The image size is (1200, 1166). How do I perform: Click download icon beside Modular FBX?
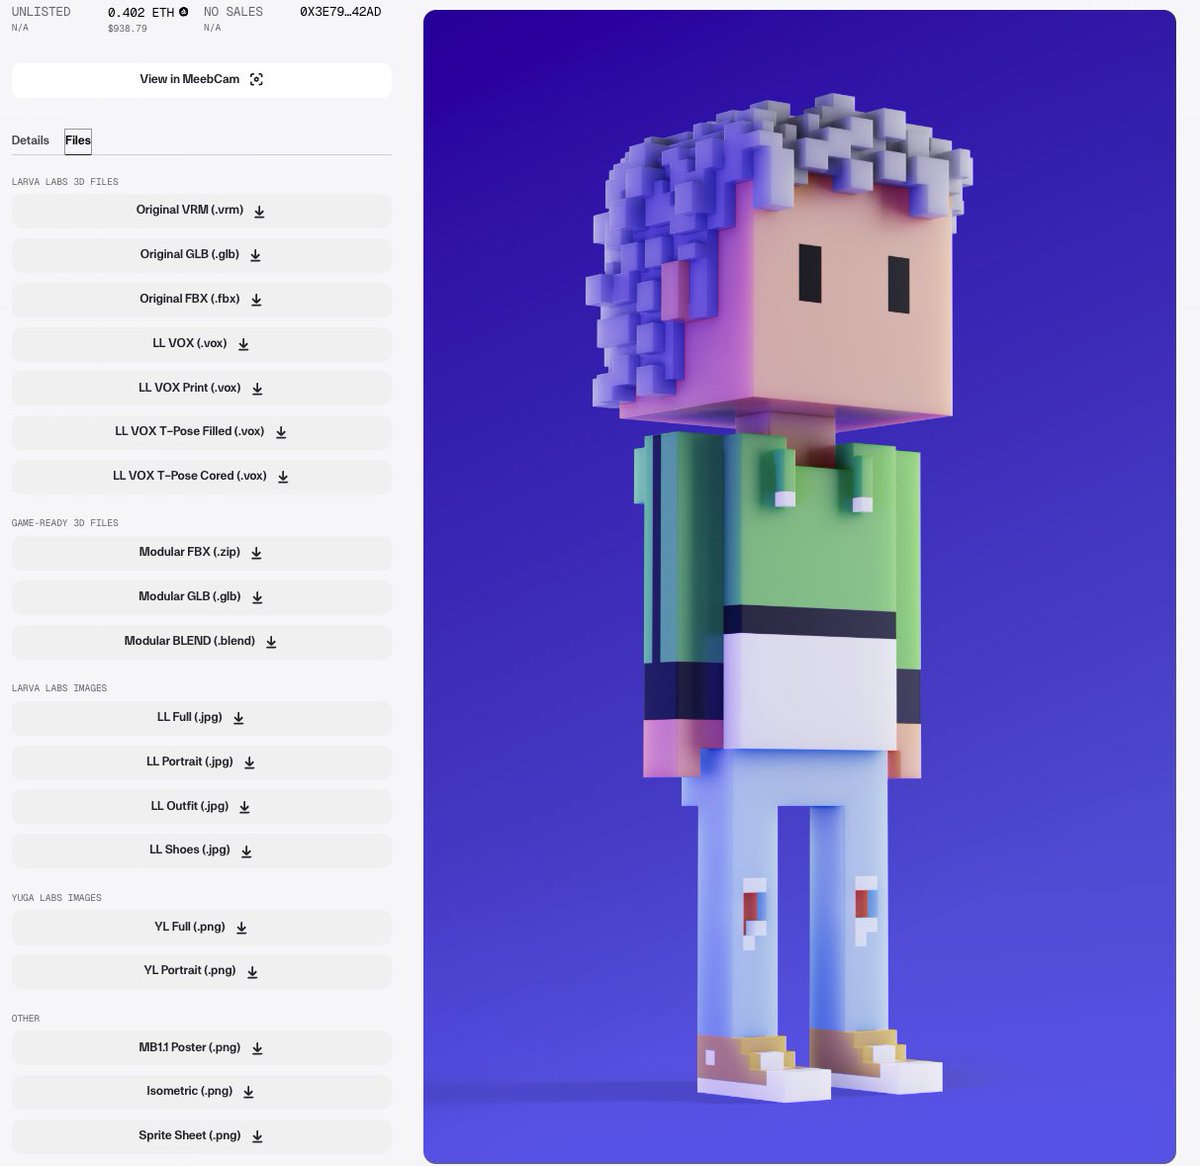tap(256, 553)
